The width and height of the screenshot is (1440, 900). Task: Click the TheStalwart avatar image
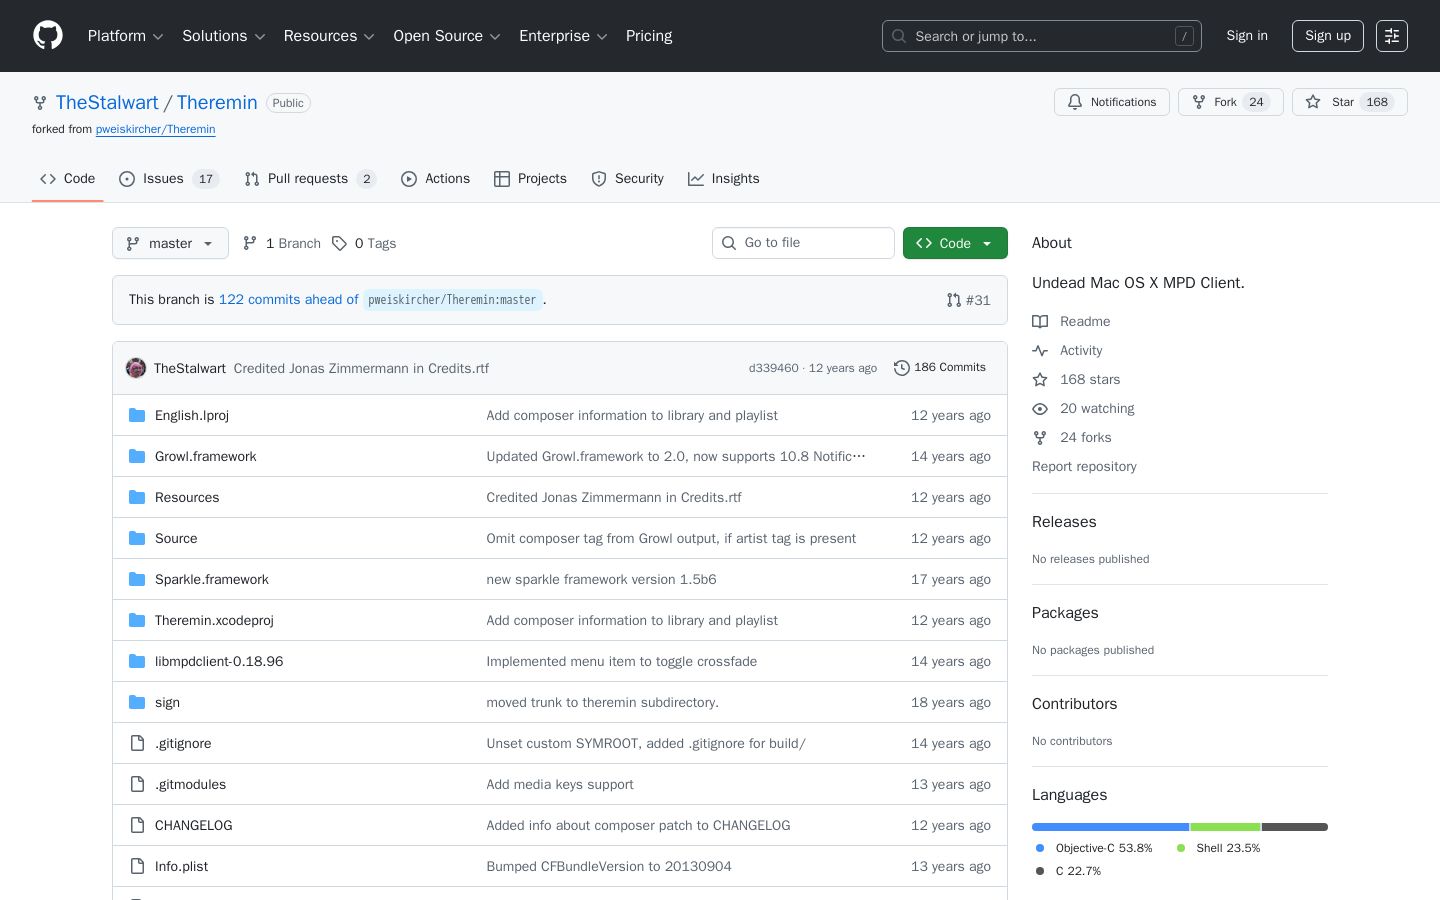coord(136,368)
